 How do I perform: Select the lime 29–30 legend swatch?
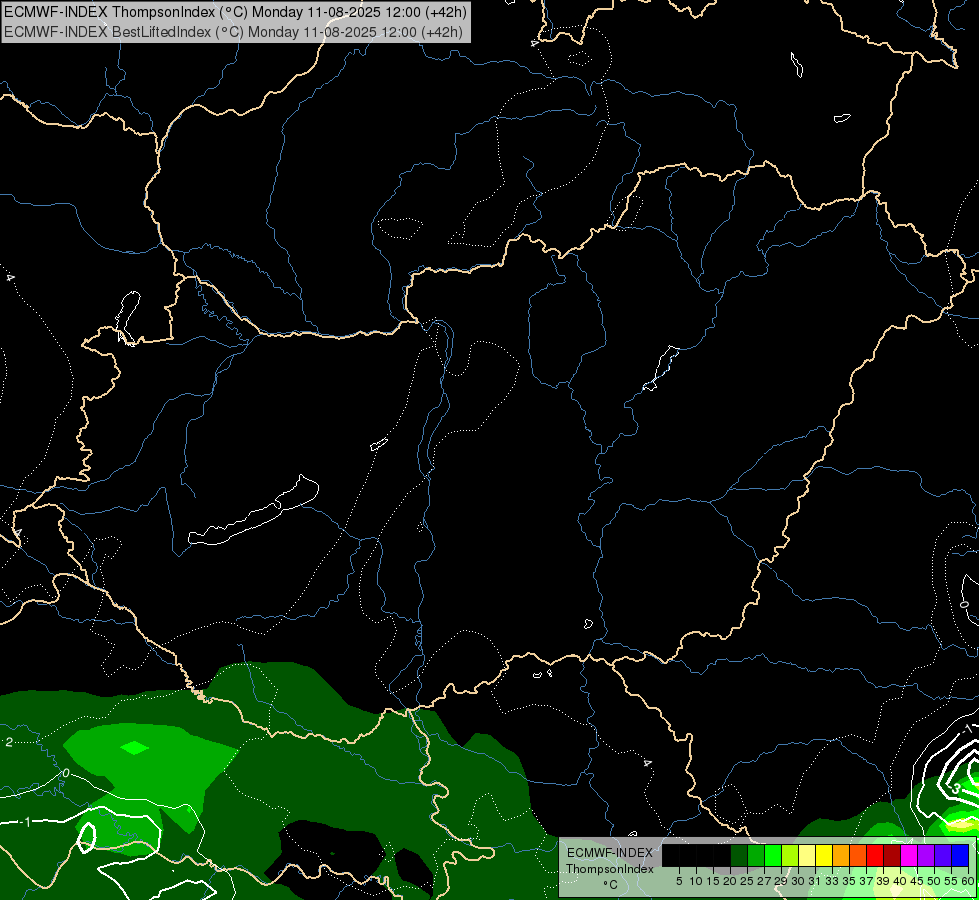pyautogui.click(x=790, y=855)
